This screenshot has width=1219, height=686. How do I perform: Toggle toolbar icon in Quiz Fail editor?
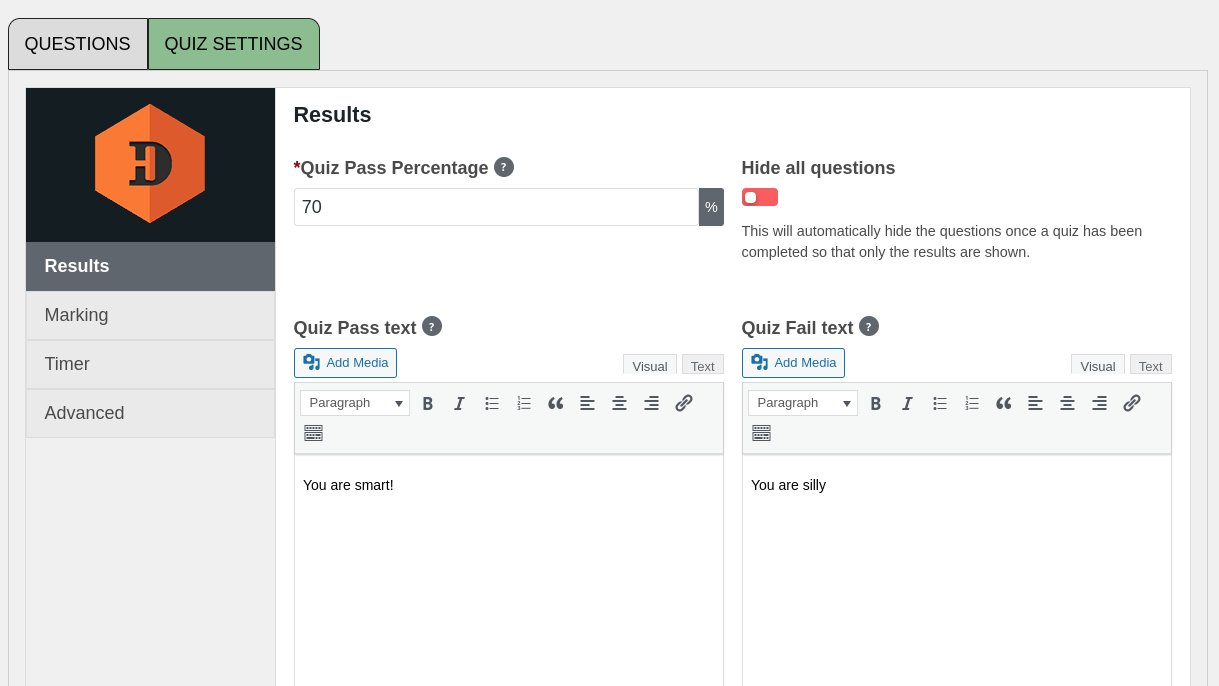761,433
